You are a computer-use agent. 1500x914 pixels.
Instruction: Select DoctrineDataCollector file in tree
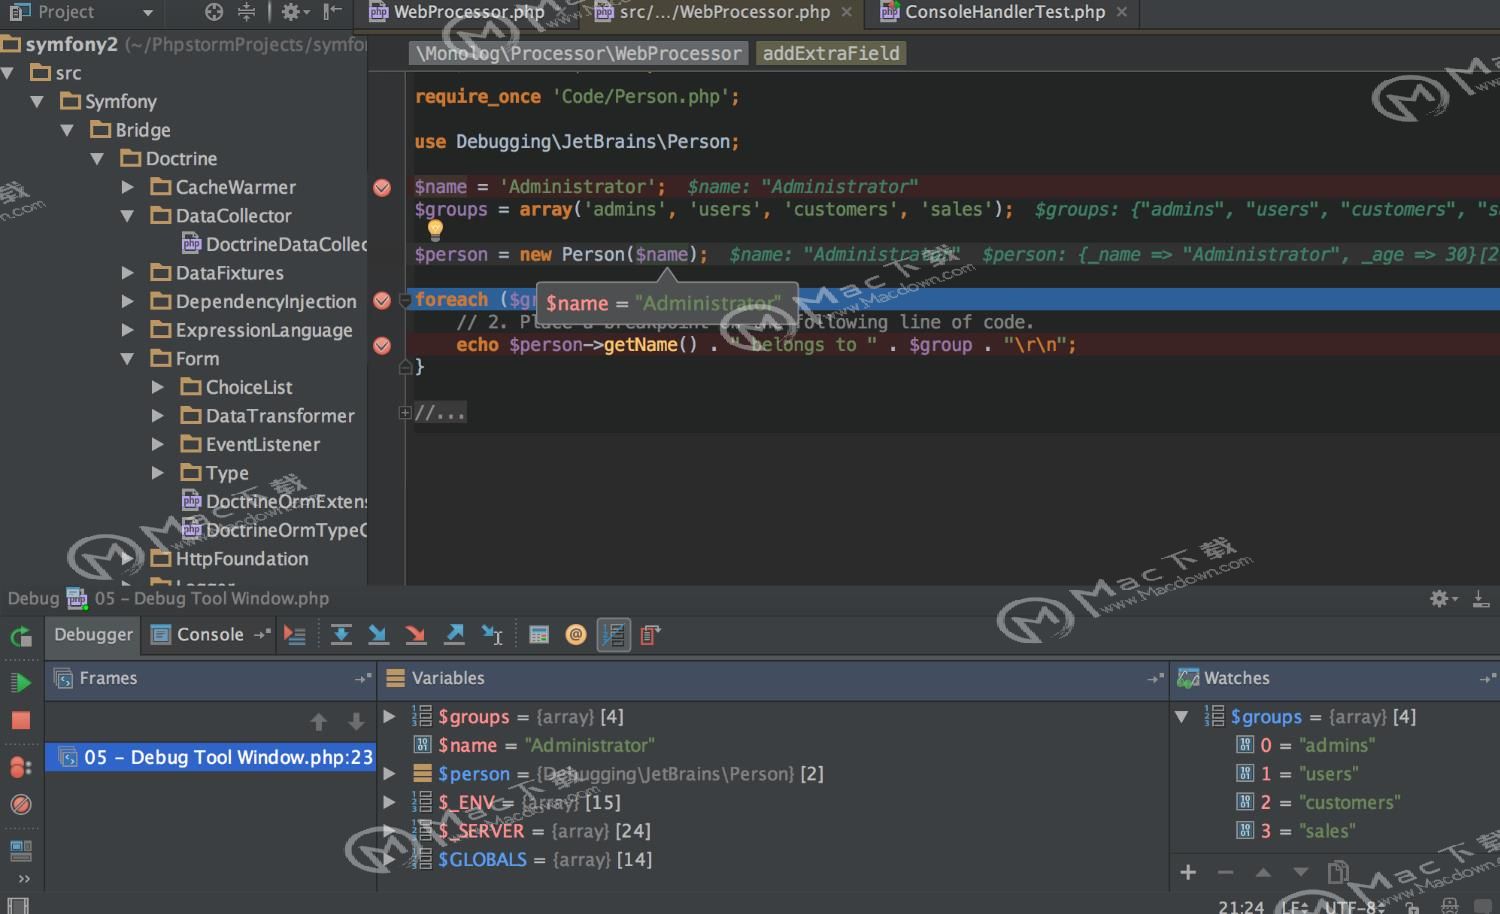point(275,244)
